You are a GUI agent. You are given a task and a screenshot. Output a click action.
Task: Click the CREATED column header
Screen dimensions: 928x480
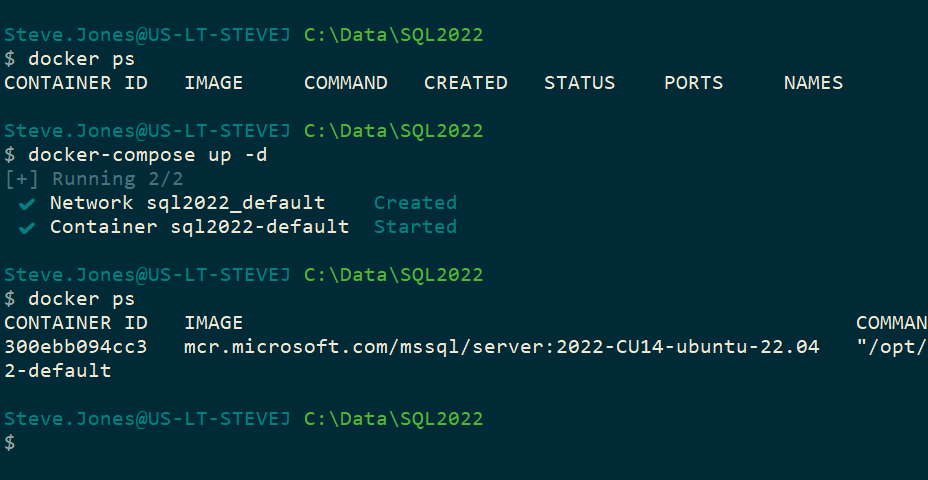pos(465,83)
